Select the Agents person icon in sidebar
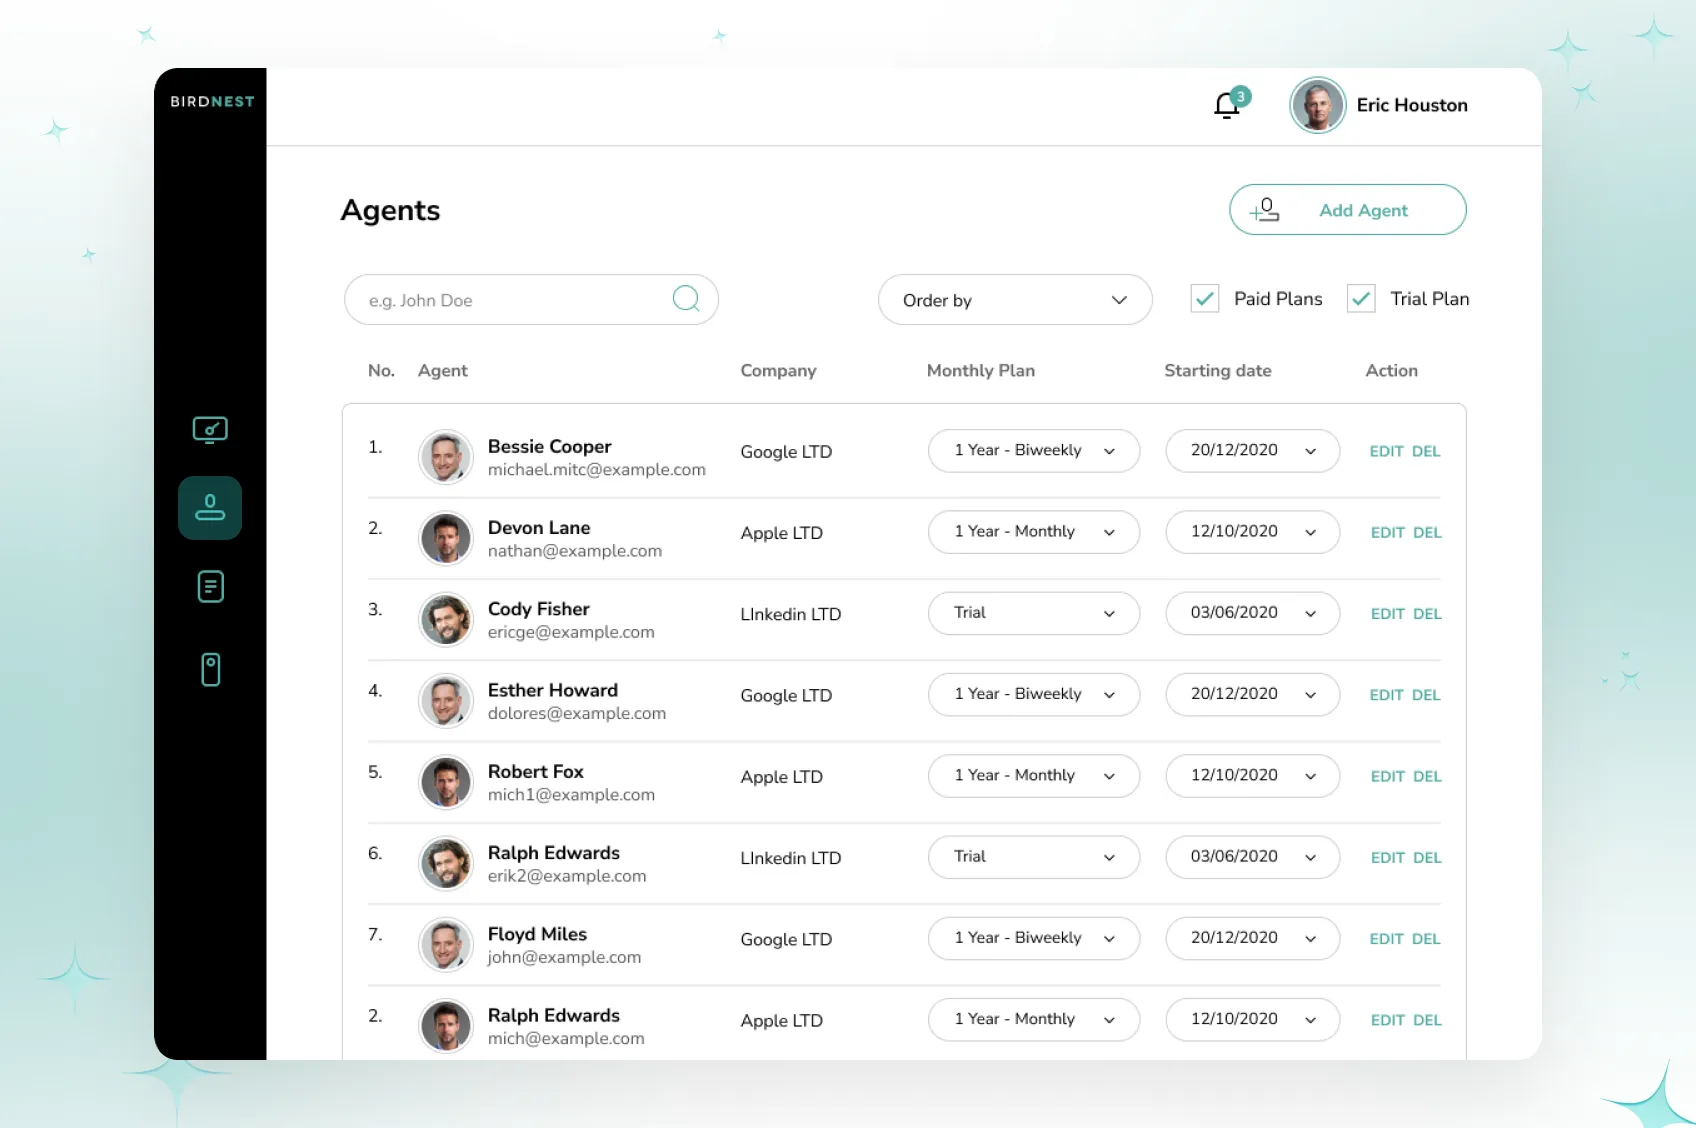Viewport: 1696px width, 1128px height. tap(210, 508)
